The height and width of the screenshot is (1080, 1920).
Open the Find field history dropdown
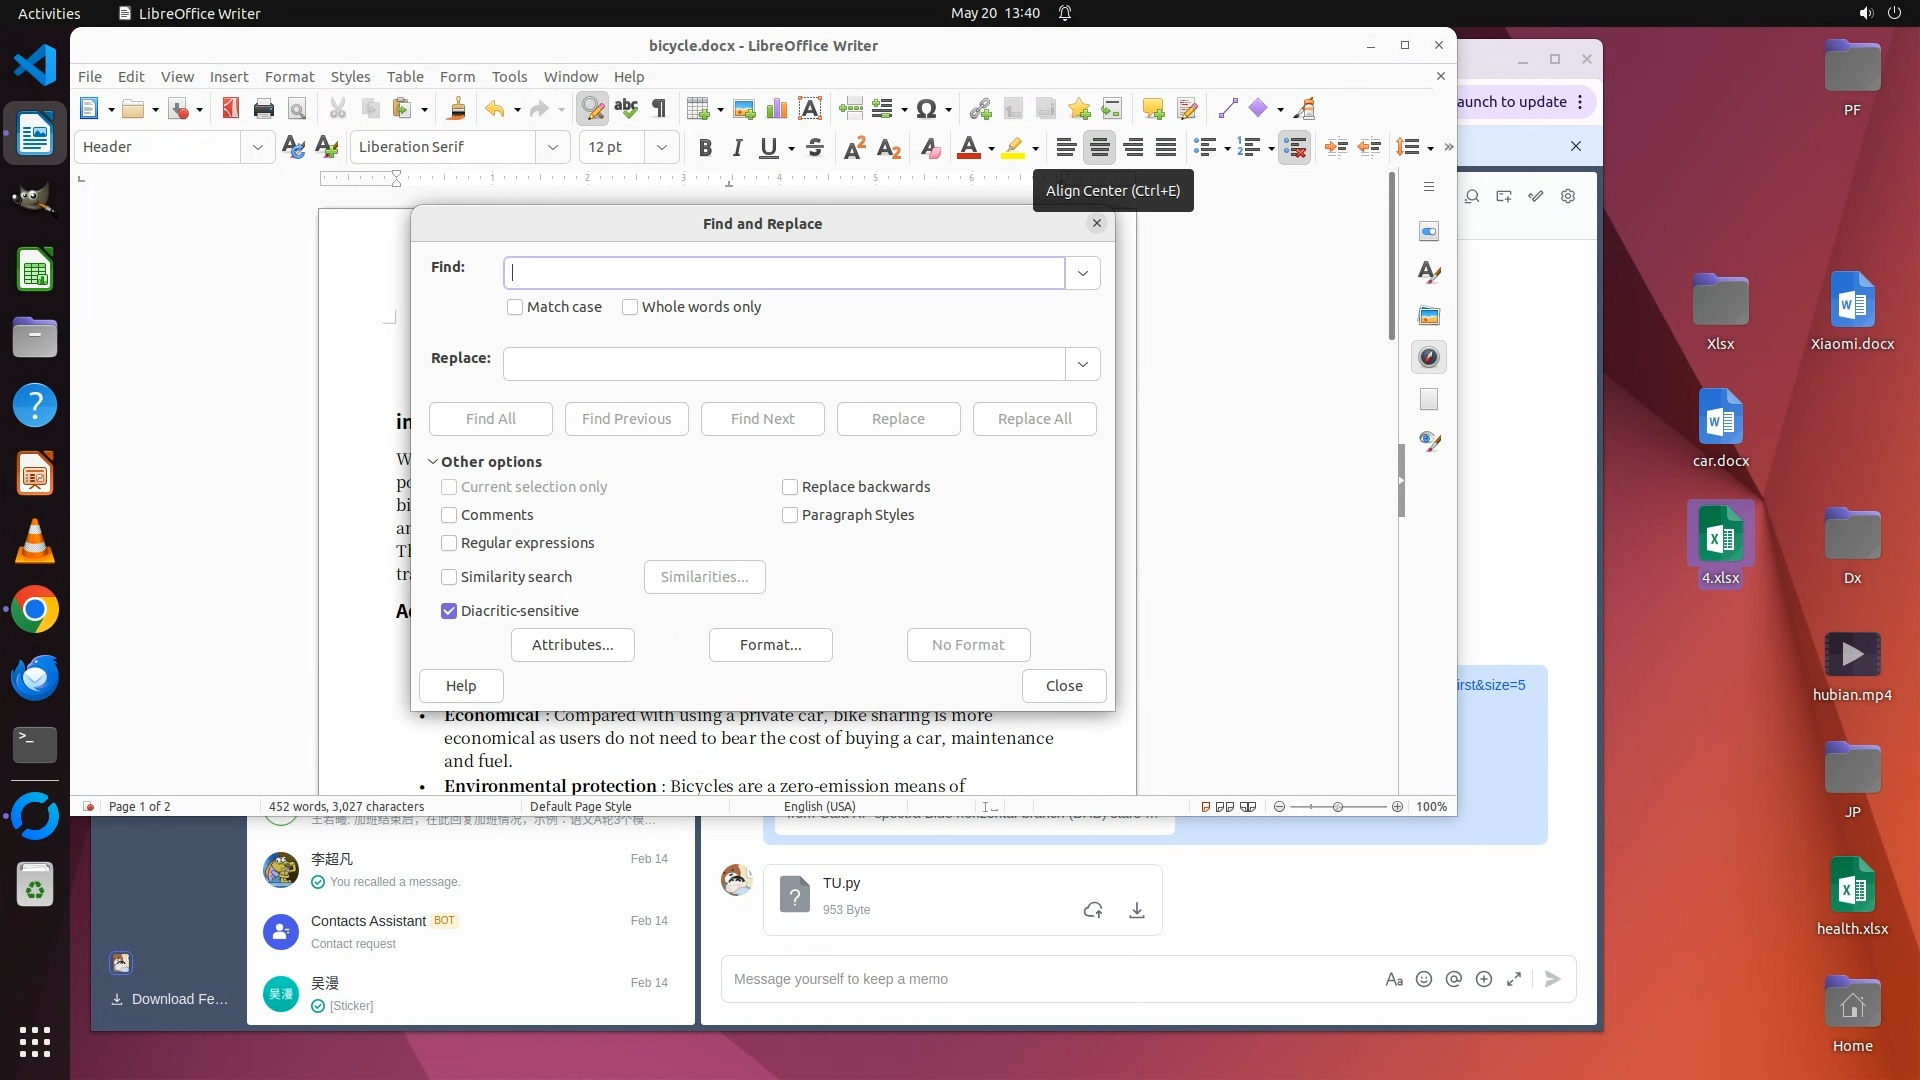pos(1082,273)
